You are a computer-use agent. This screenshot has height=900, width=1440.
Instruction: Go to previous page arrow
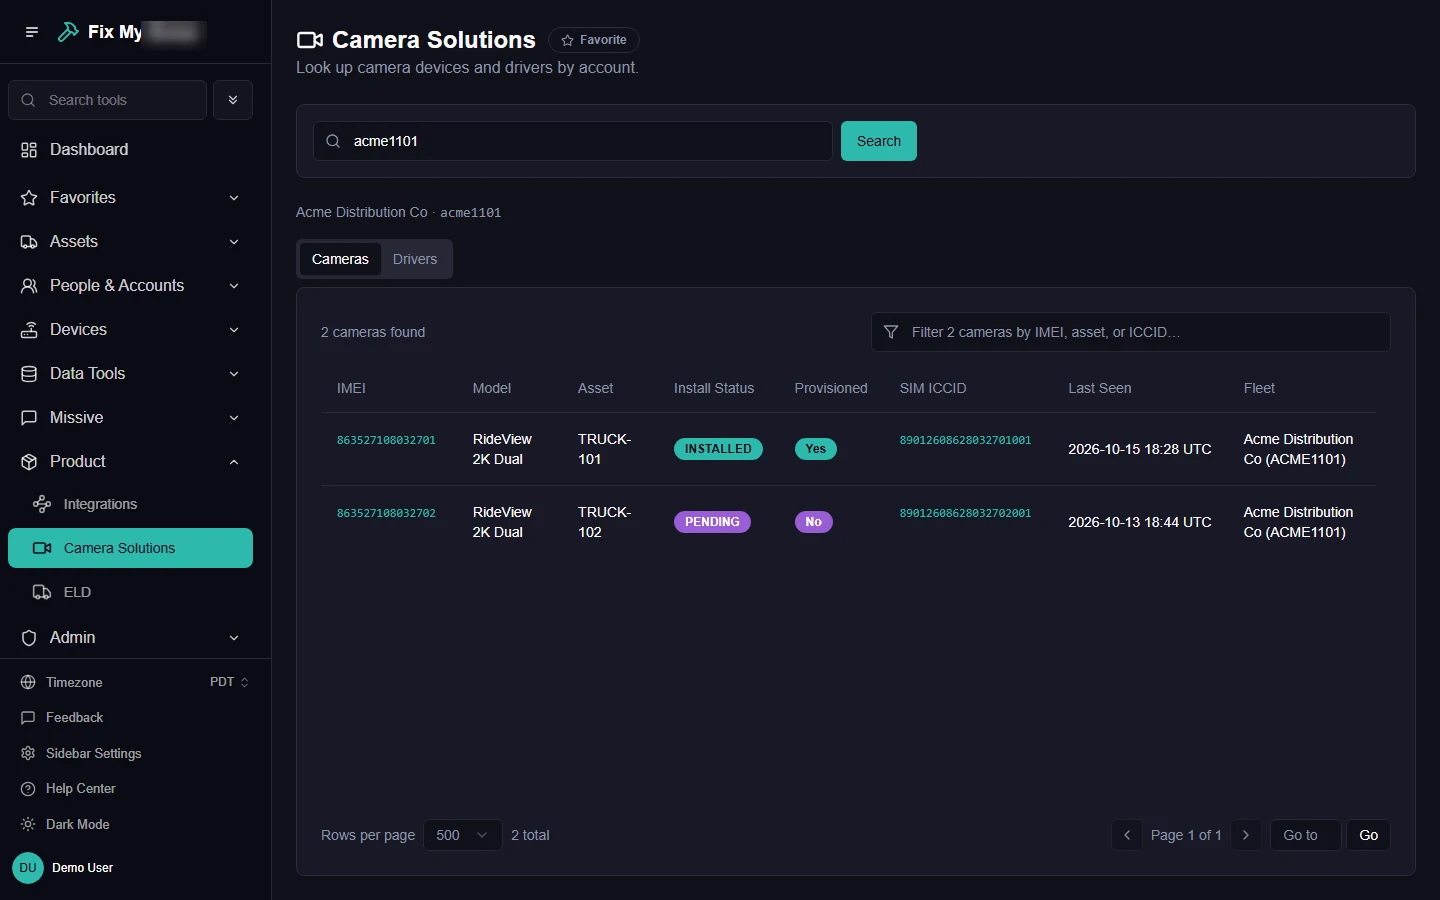(x=1127, y=835)
